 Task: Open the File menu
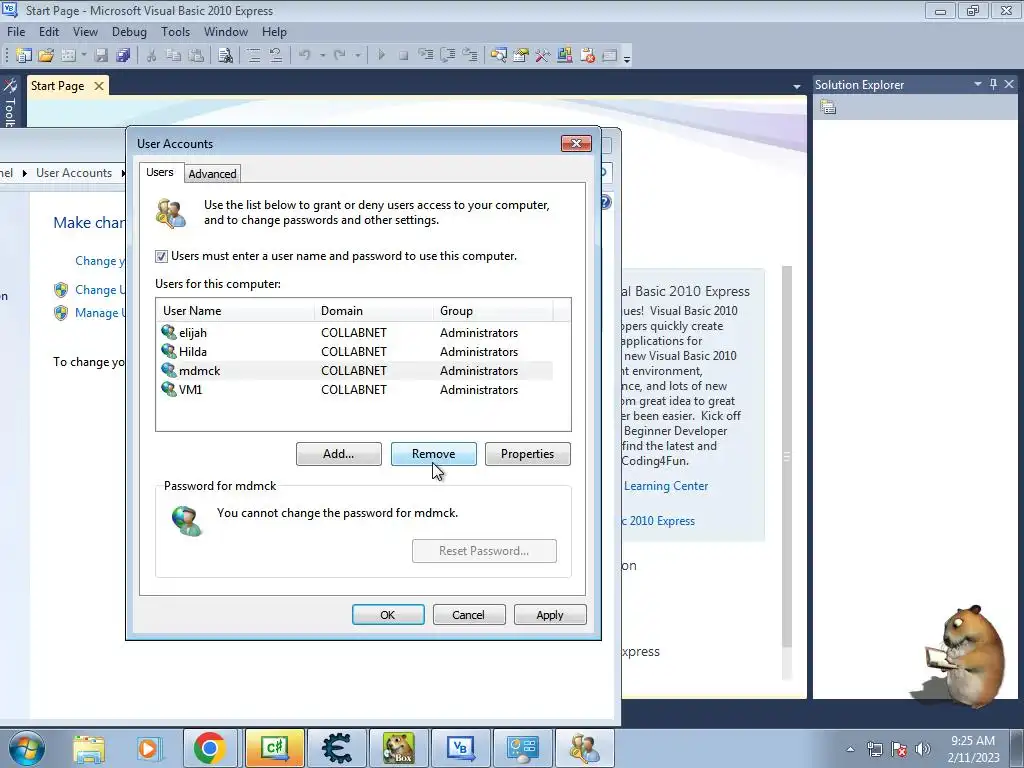point(16,31)
